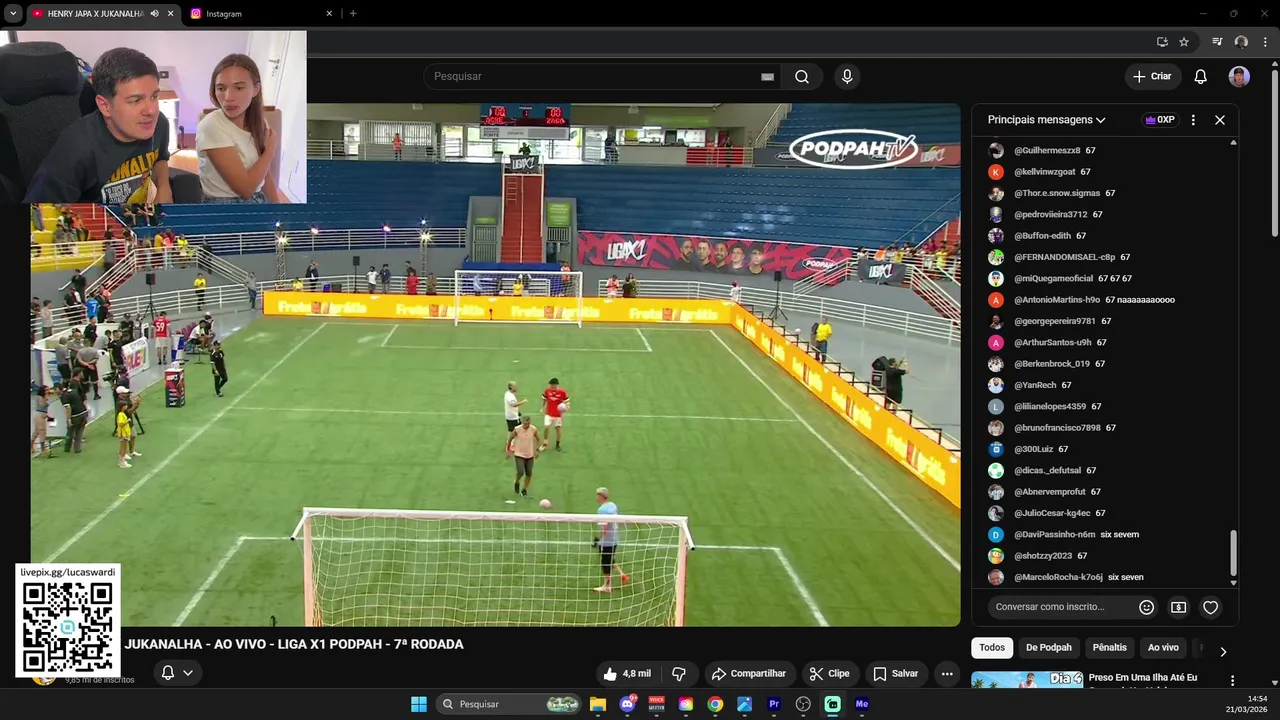Open Voicemeeter from taskbar
This screenshot has height=720, width=1280.
click(x=656, y=704)
